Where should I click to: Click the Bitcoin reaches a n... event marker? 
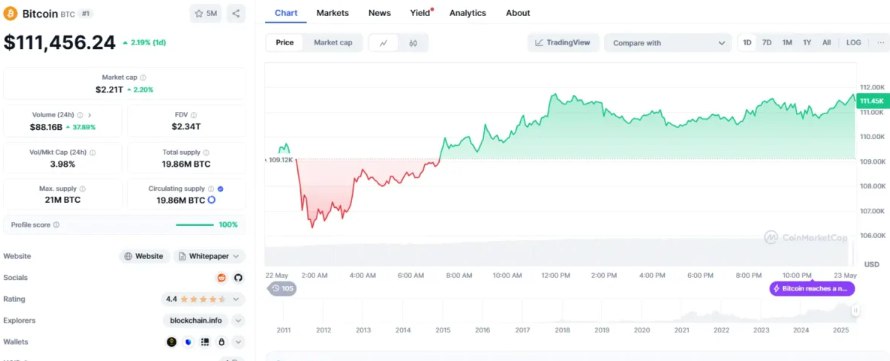pyautogui.click(x=812, y=288)
